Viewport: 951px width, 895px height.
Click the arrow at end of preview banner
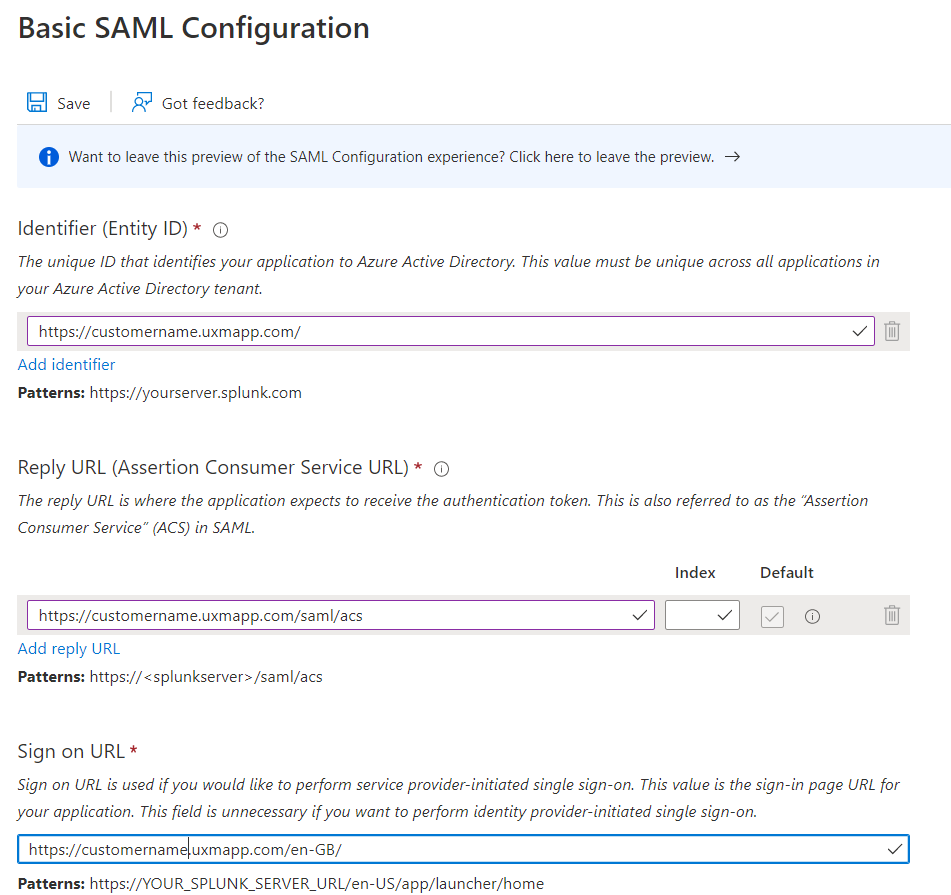(x=732, y=157)
